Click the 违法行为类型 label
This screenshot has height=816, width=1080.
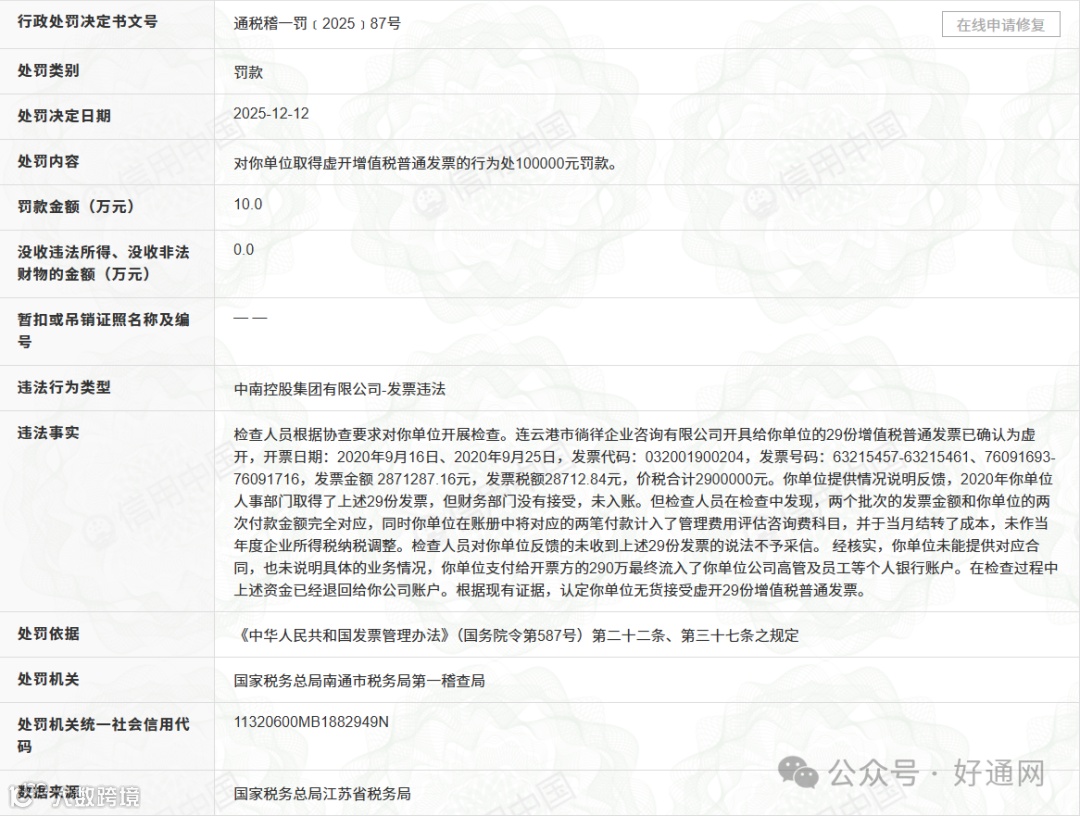[64, 387]
